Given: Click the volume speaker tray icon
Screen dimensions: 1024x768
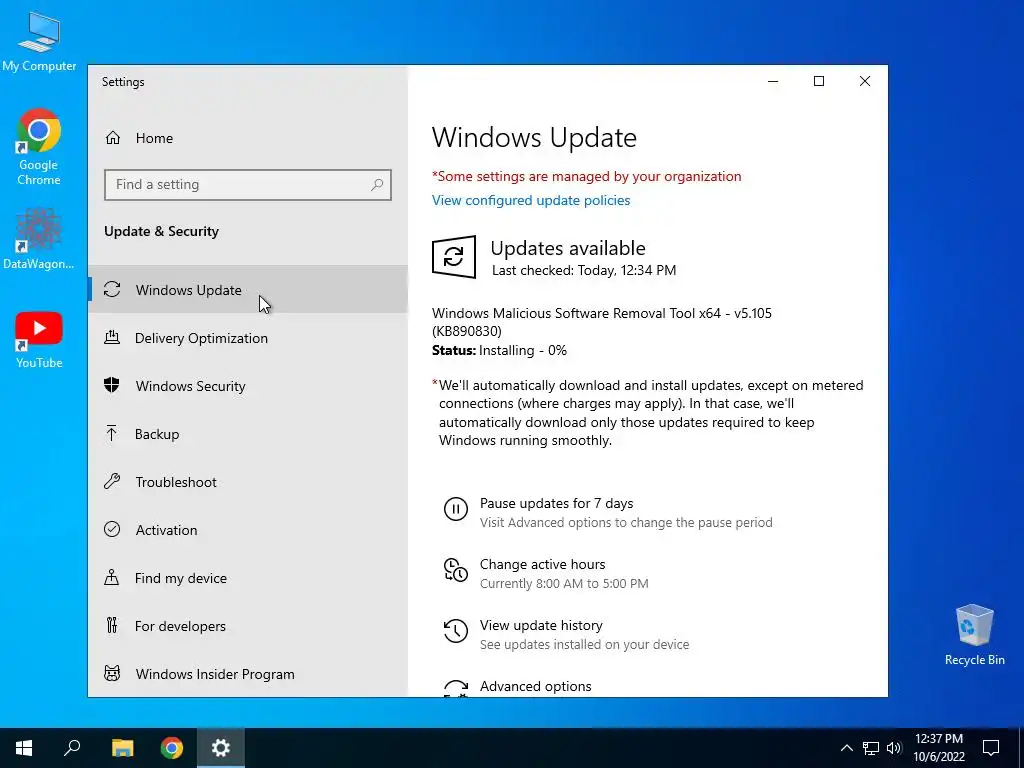Looking at the screenshot, I should [894, 748].
